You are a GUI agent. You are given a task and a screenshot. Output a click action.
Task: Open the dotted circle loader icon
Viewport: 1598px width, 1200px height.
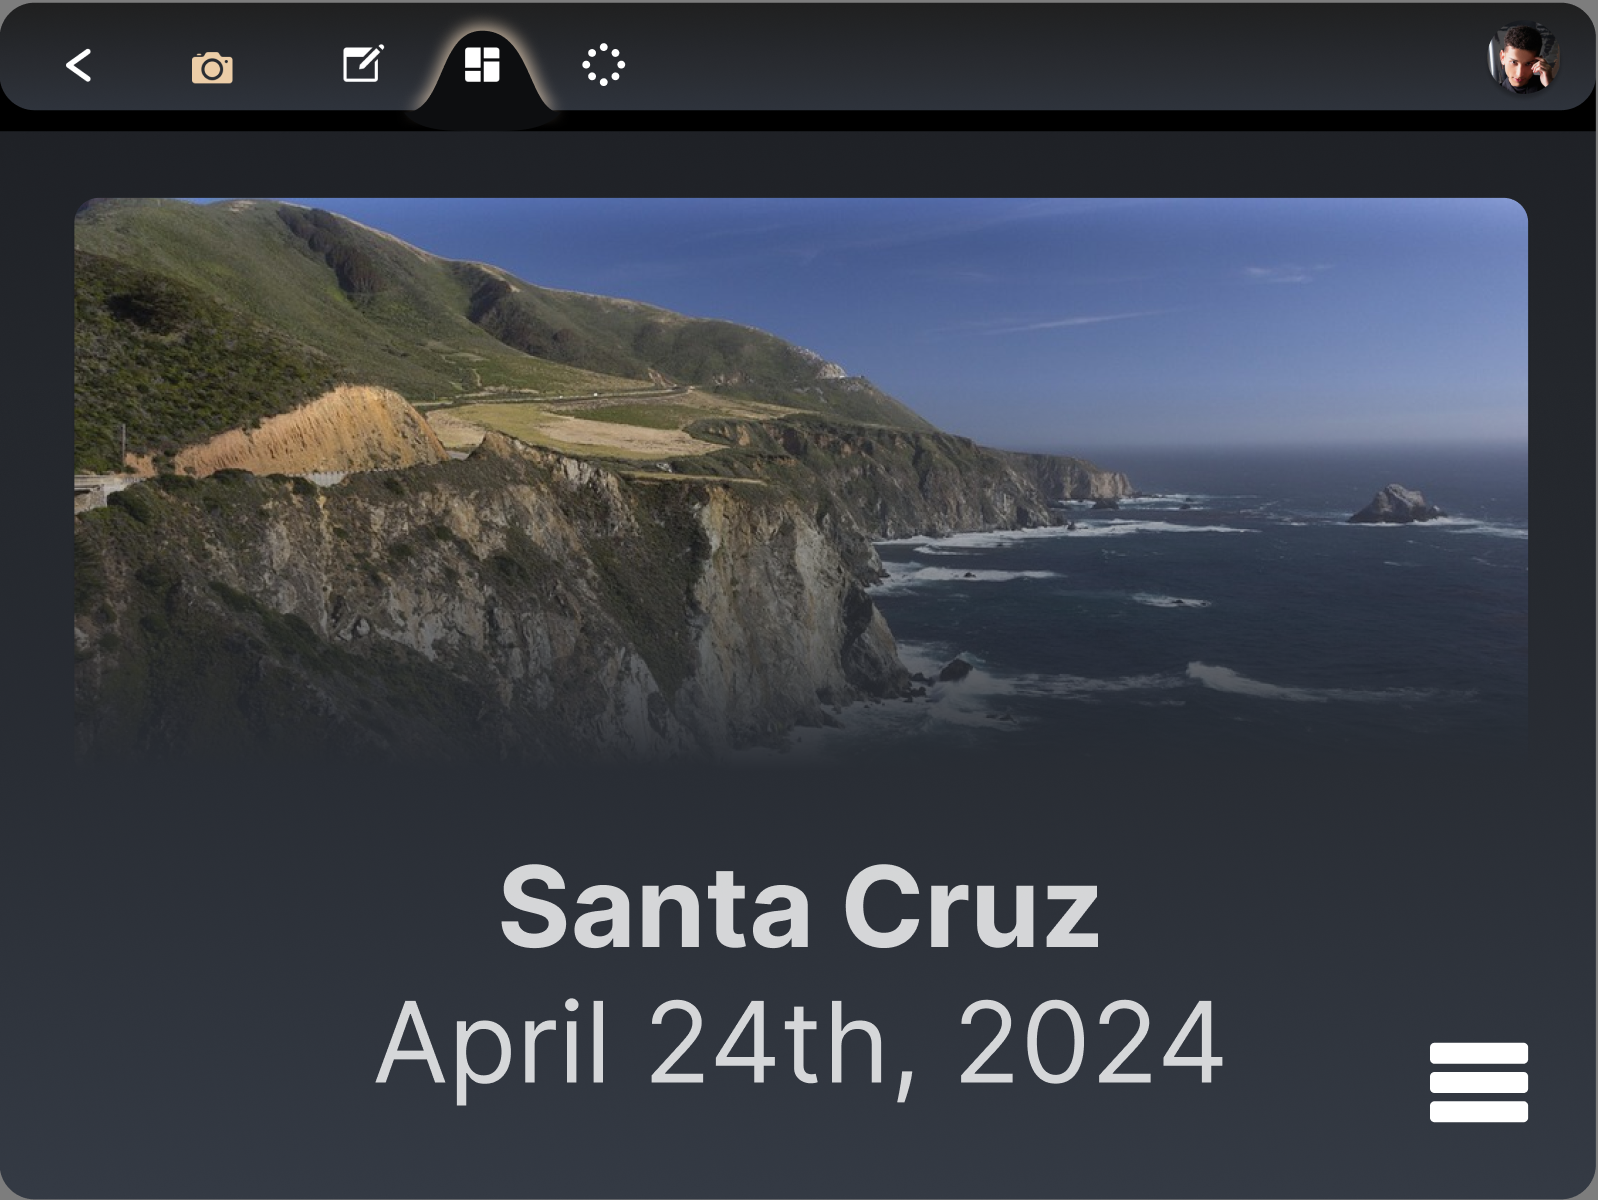tap(603, 66)
